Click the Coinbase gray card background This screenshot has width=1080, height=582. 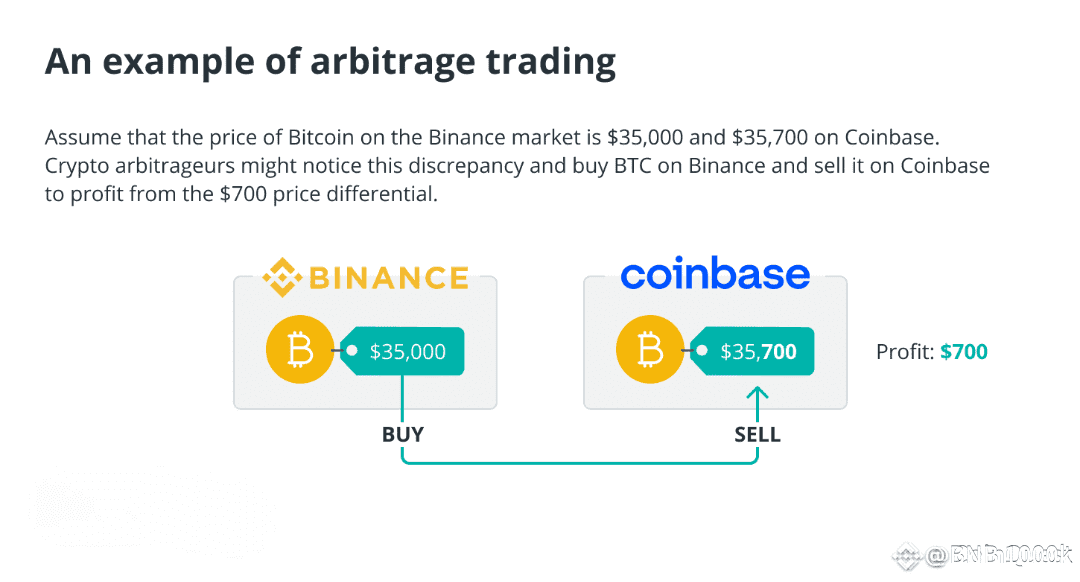(715, 342)
